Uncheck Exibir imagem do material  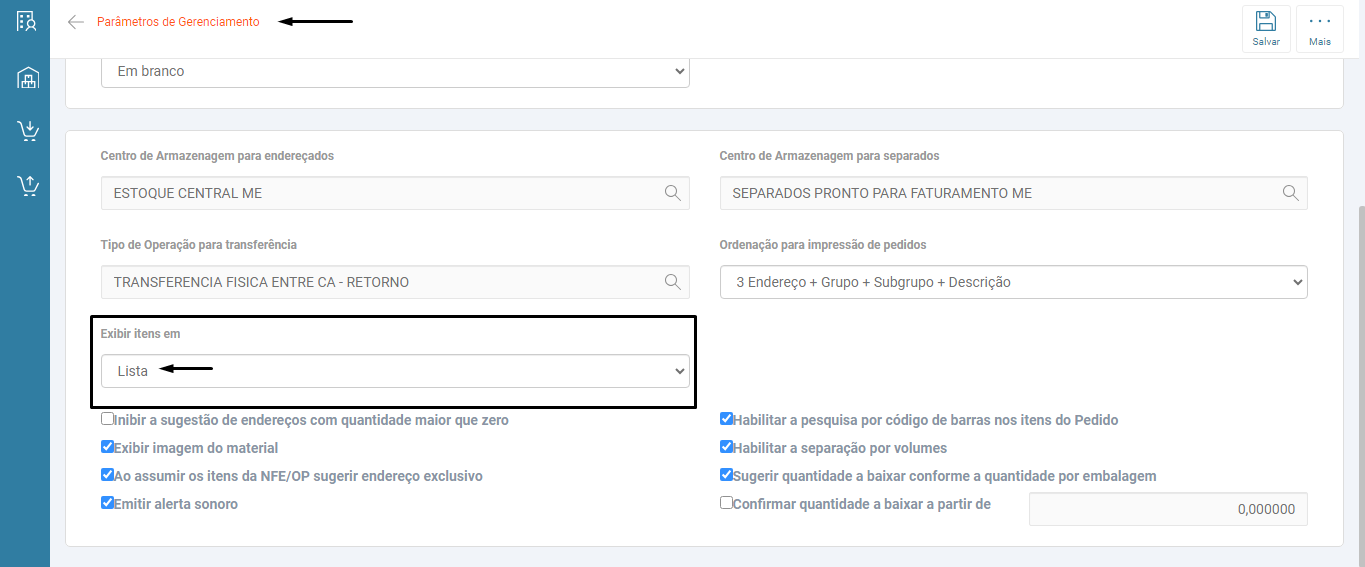(x=108, y=447)
